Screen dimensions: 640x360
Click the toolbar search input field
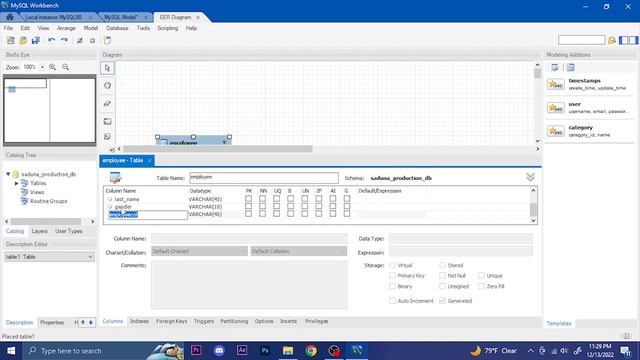tap(581, 40)
